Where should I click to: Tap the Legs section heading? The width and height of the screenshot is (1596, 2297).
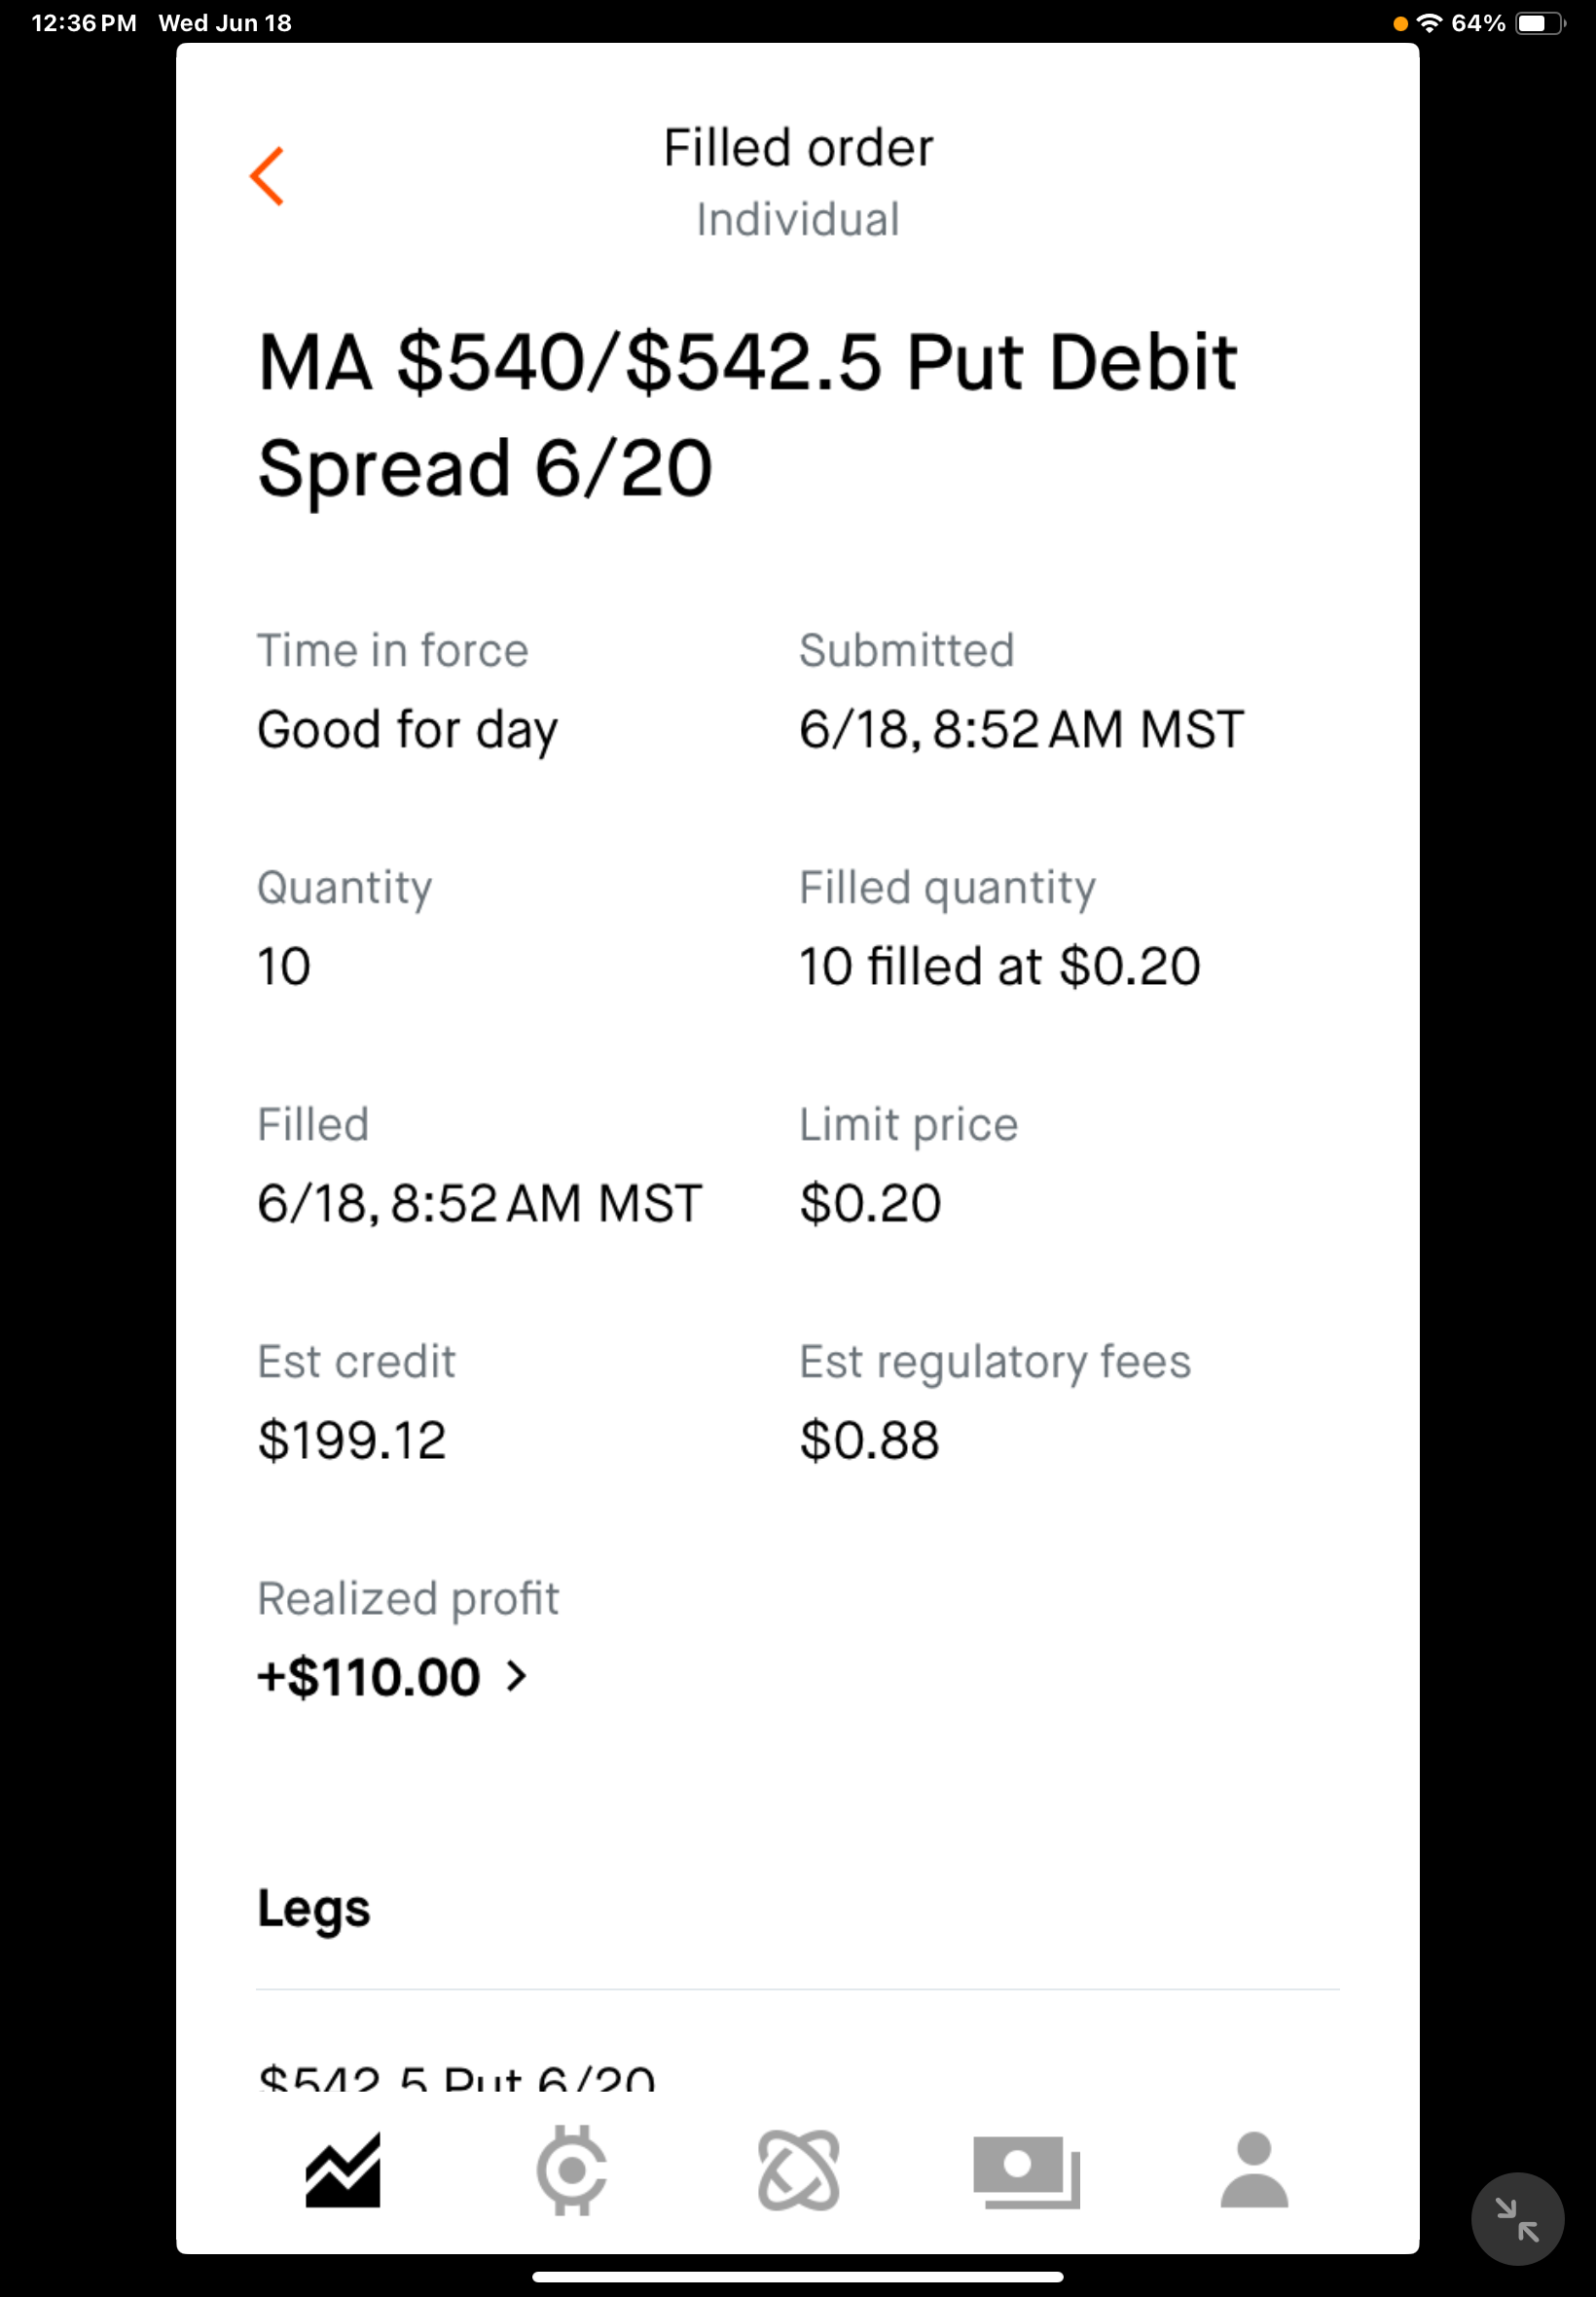(314, 1909)
